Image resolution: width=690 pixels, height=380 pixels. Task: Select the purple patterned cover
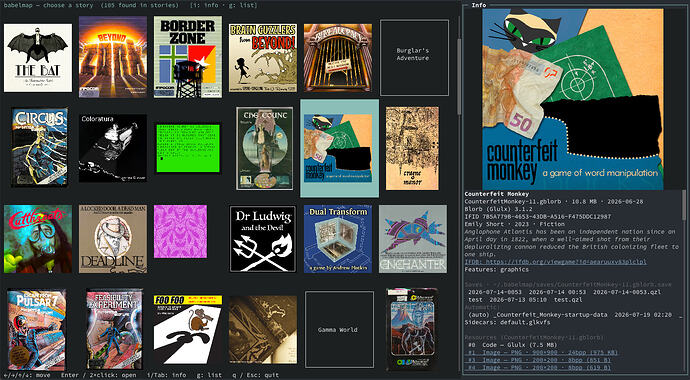180,231
